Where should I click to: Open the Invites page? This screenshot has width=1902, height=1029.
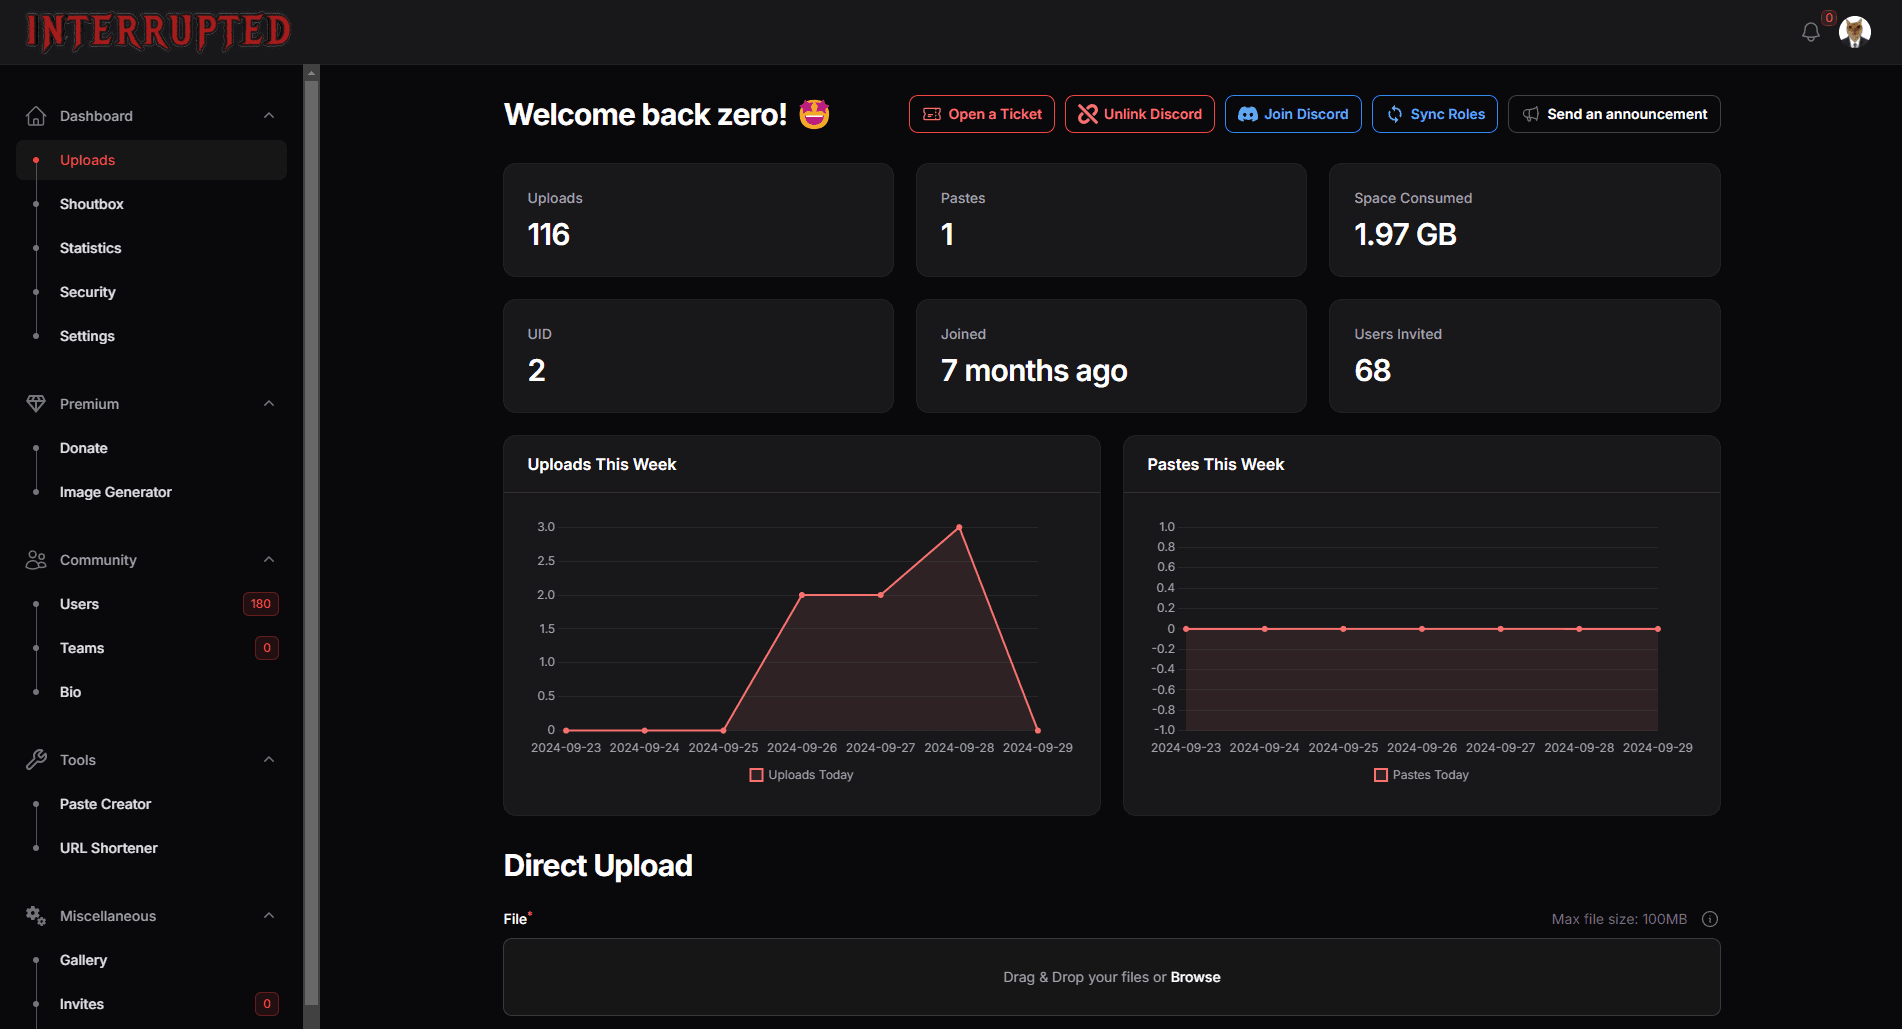coord(151,1004)
